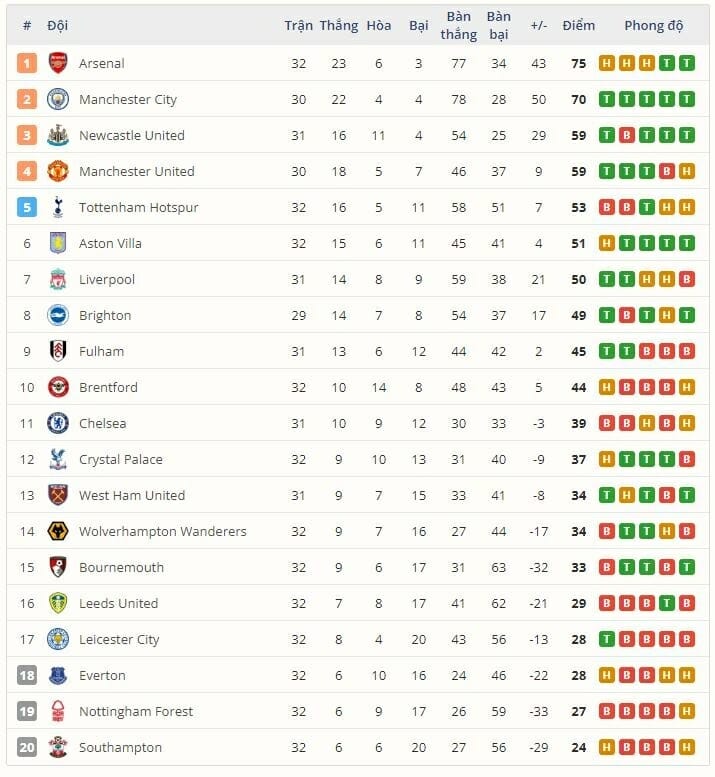Click Southampton's gray rank 20 badge

coord(27,747)
